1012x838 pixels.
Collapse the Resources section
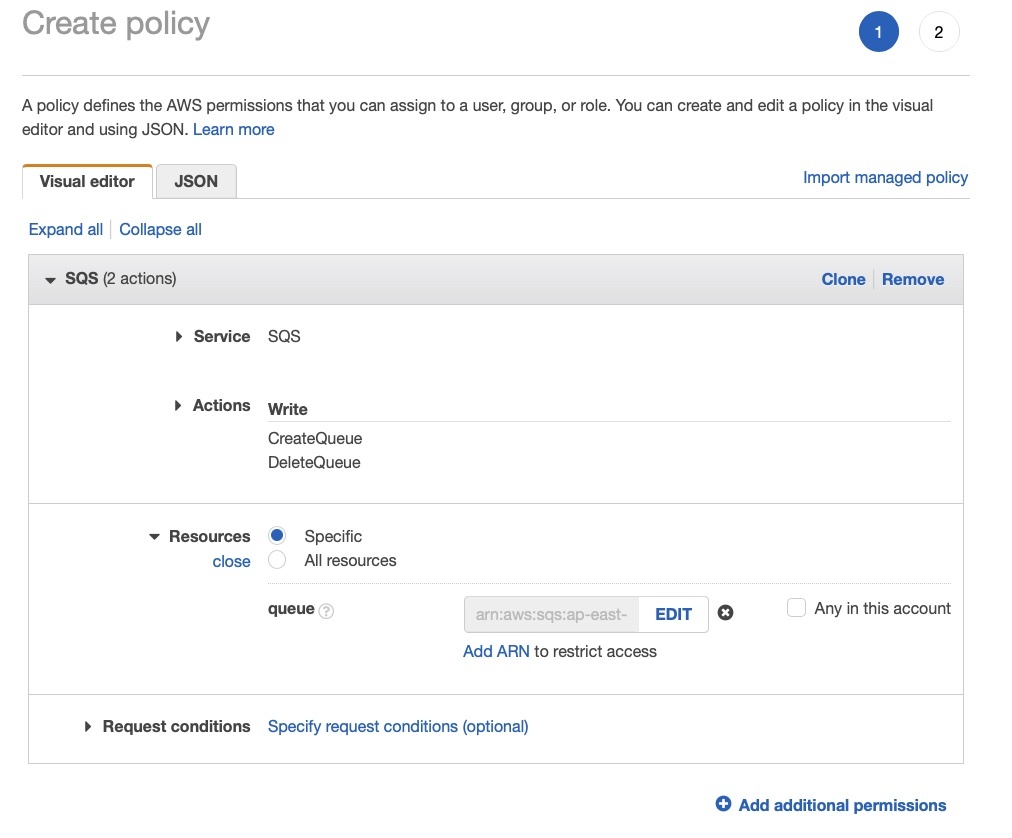coord(154,537)
